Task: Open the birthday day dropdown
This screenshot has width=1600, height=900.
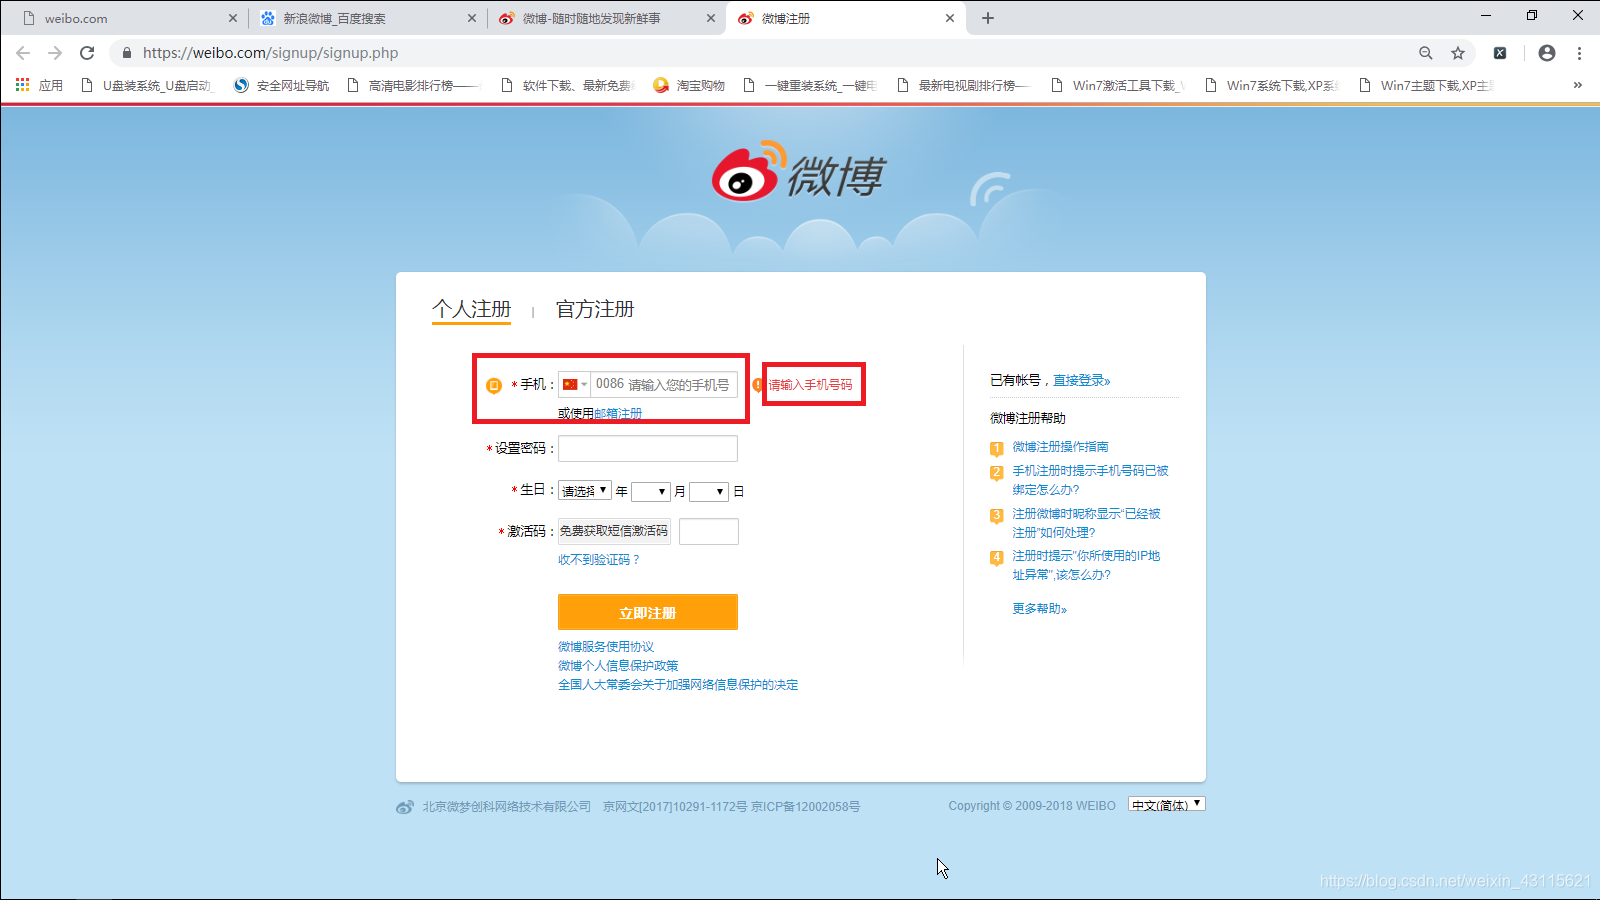Action: click(x=709, y=491)
